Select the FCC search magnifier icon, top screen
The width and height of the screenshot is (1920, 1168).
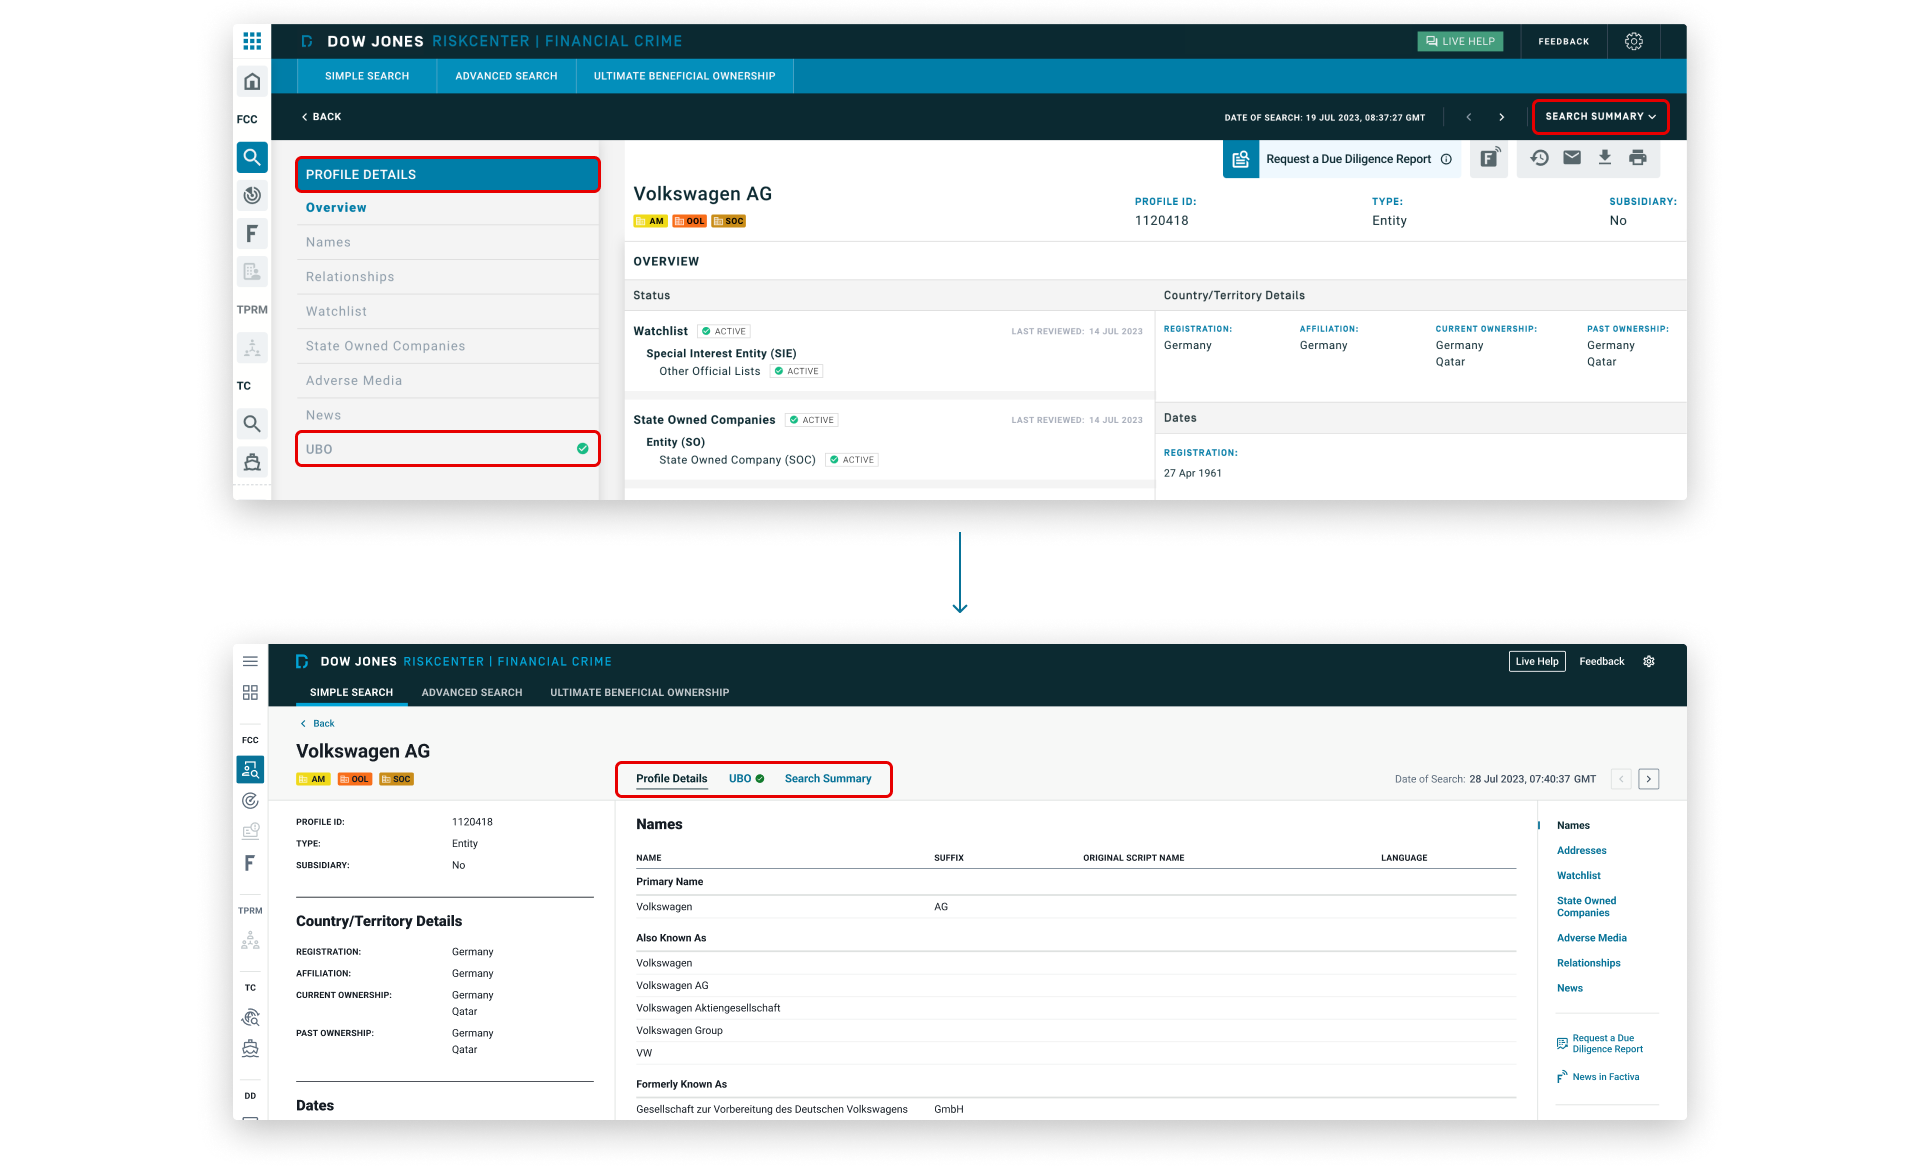point(252,157)
